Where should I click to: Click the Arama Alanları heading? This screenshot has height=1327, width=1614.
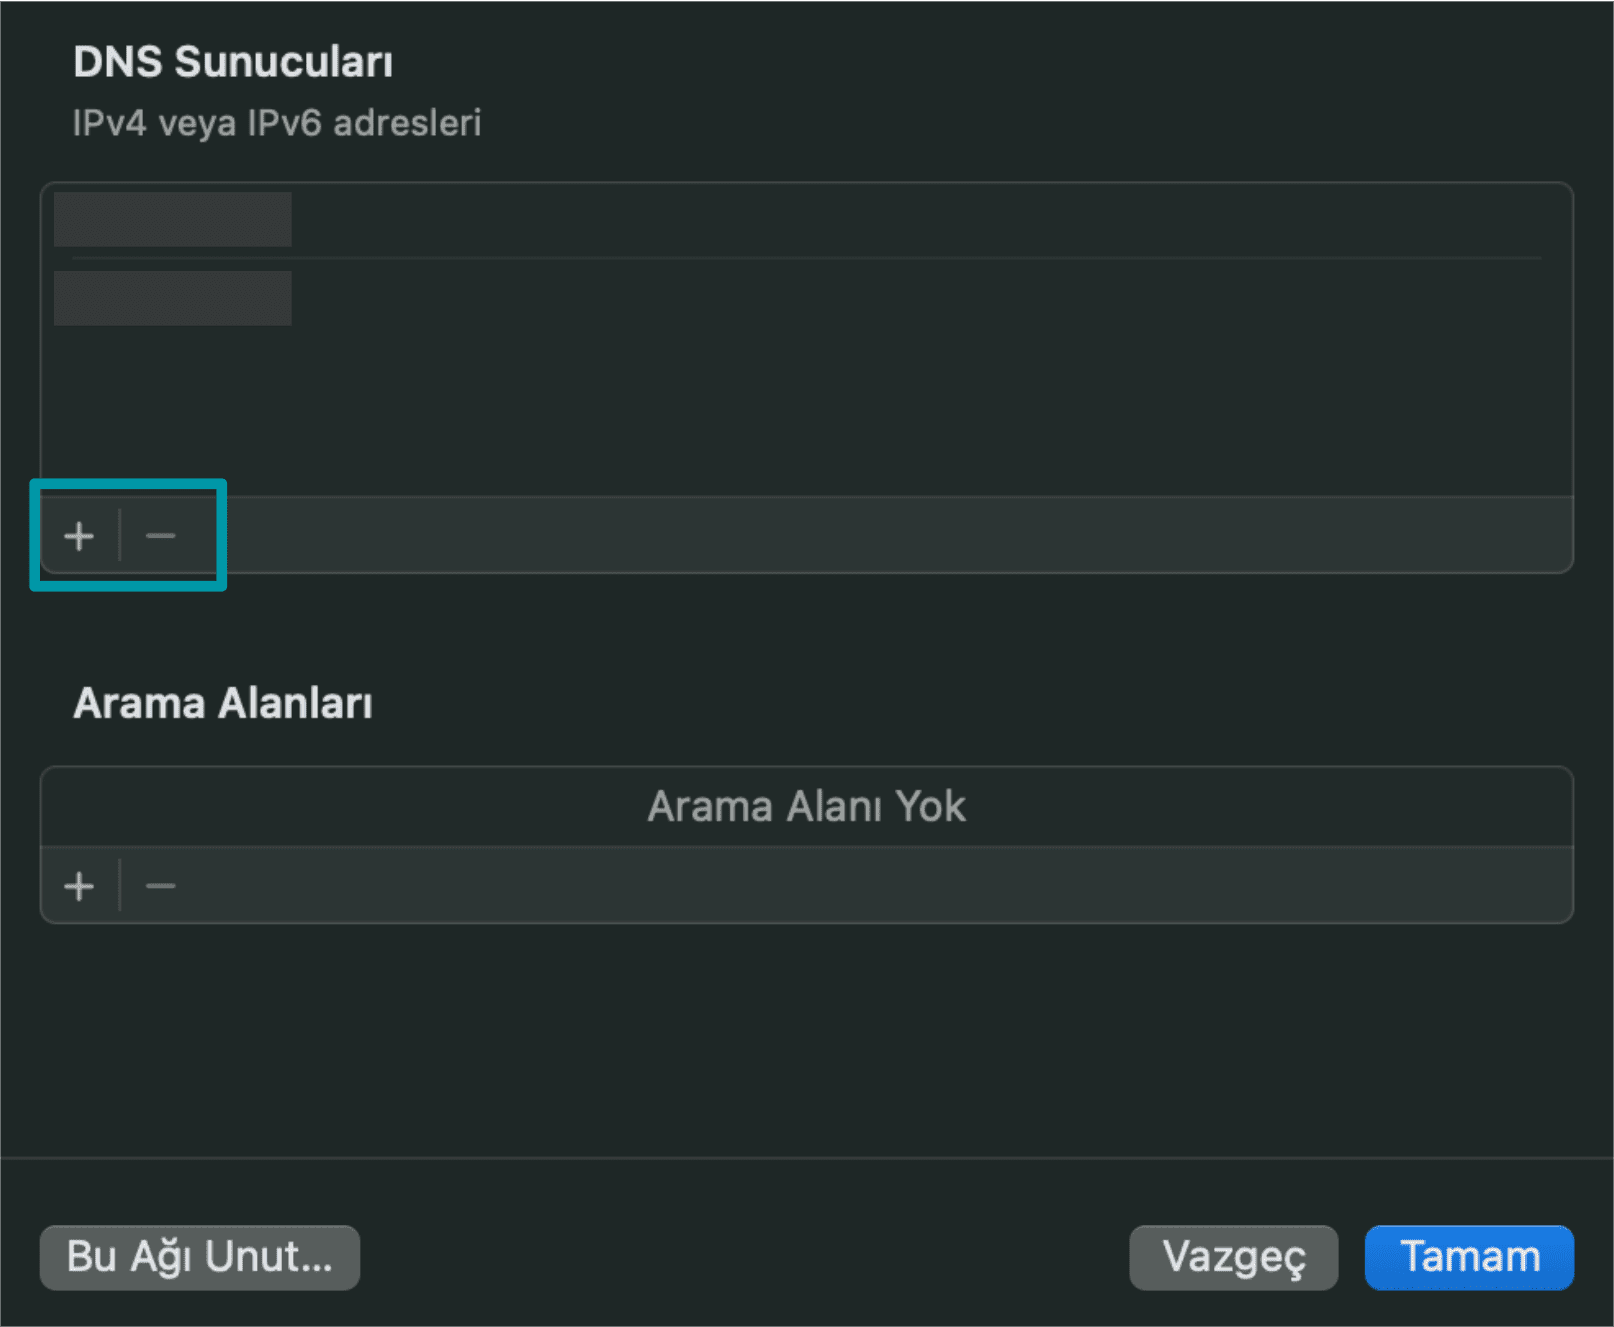tap(222, 702)
